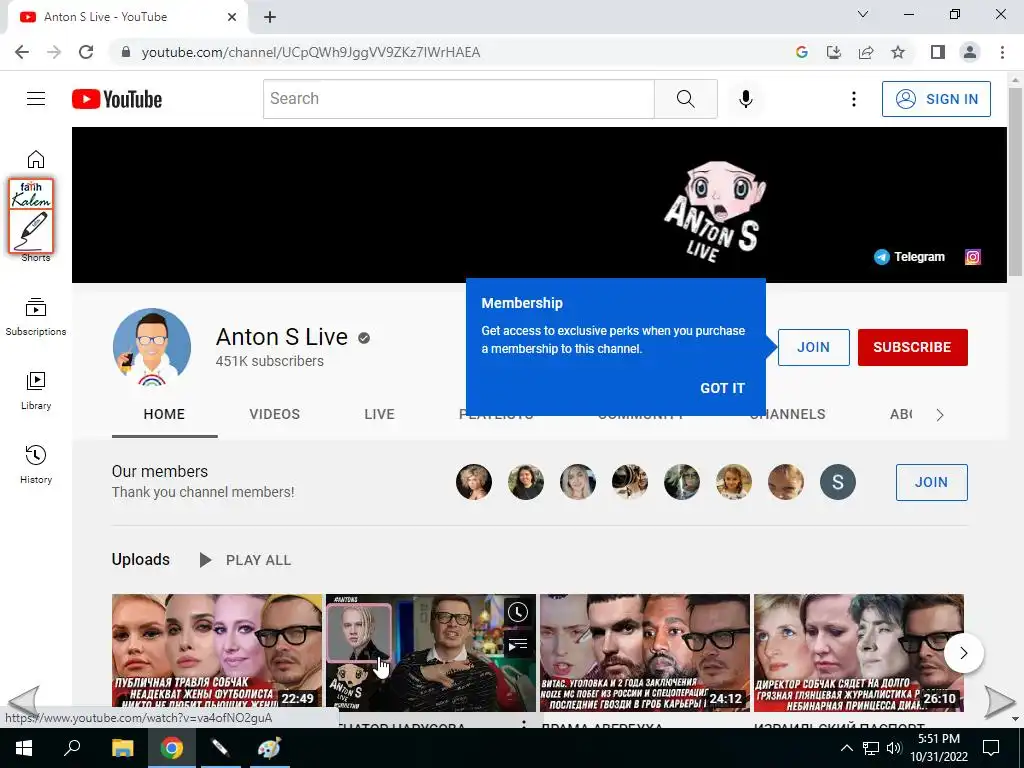Open the channel's Instagram icon link

(972, 257)
